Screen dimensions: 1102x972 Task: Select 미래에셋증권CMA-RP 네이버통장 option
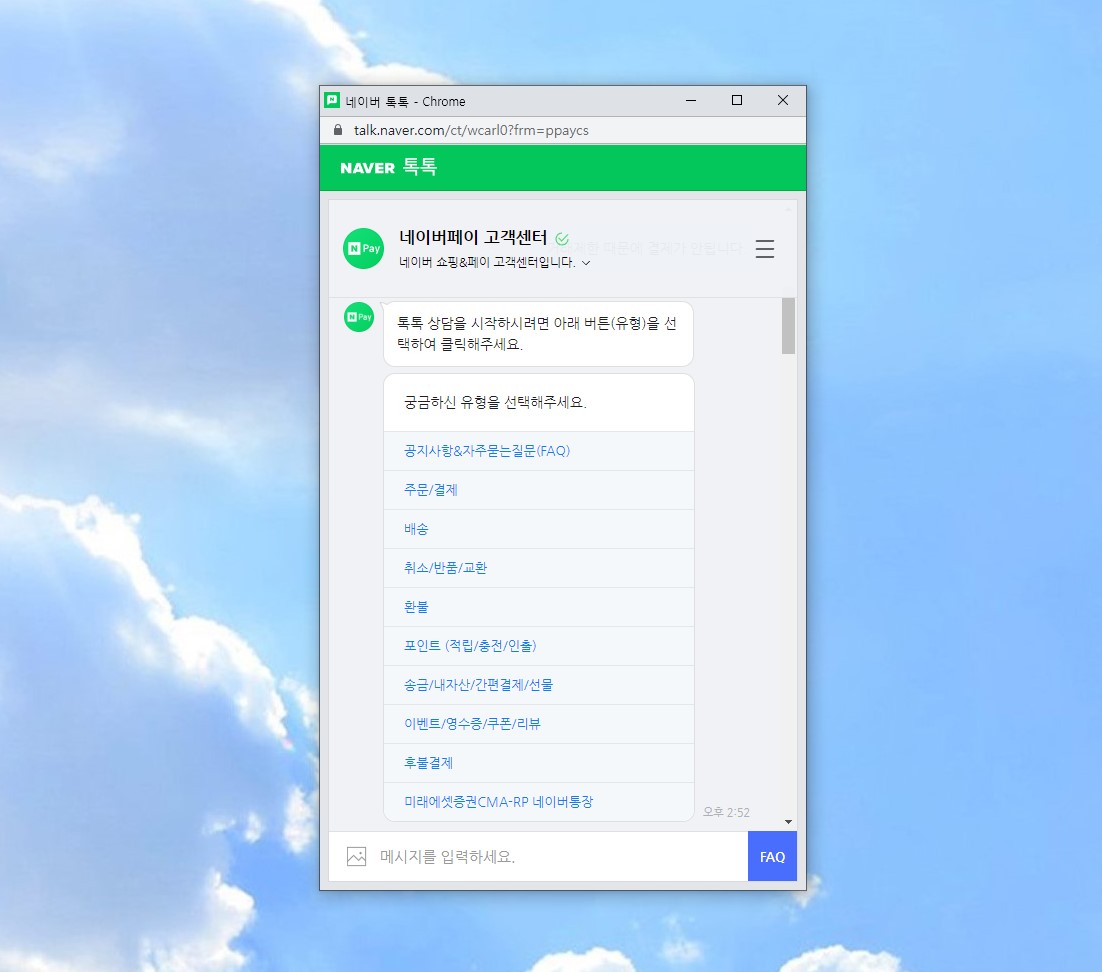coord(539,802)
